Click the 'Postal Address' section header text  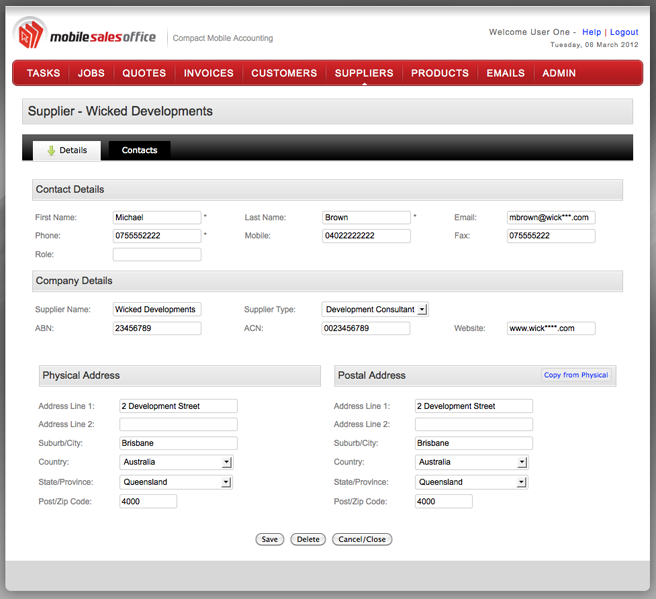(372, 375)
